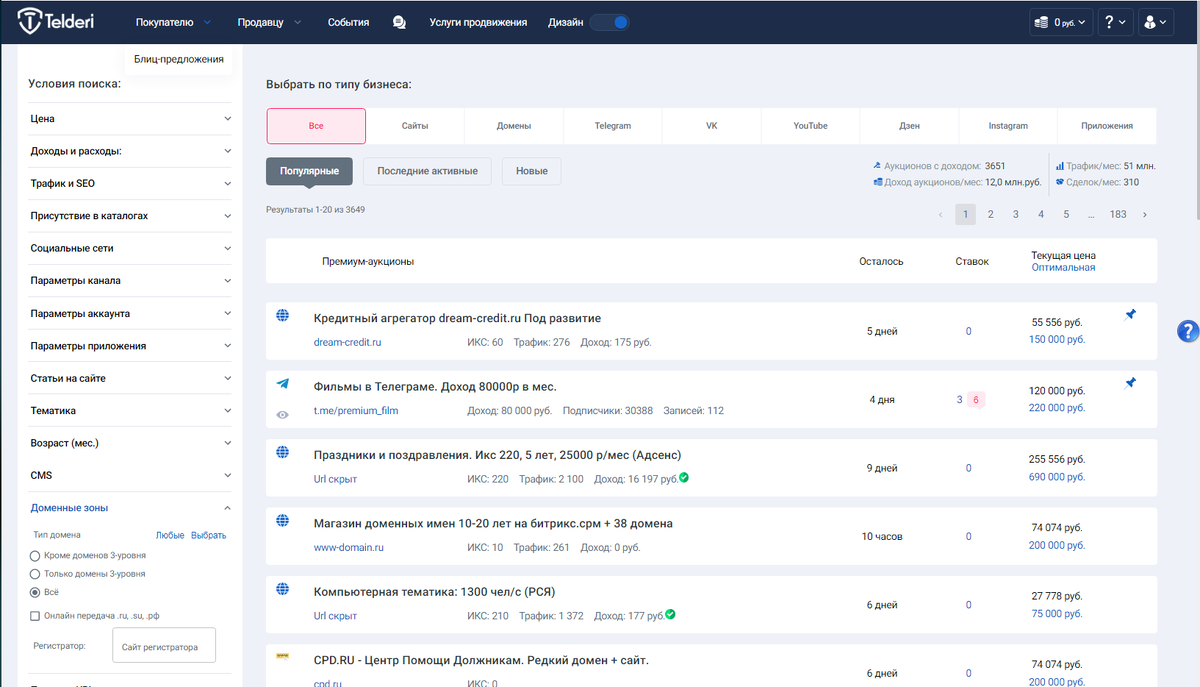Viewport: 1200px width, 687px height.
Task: Open the user profile menu
Action: (1155, 22)
